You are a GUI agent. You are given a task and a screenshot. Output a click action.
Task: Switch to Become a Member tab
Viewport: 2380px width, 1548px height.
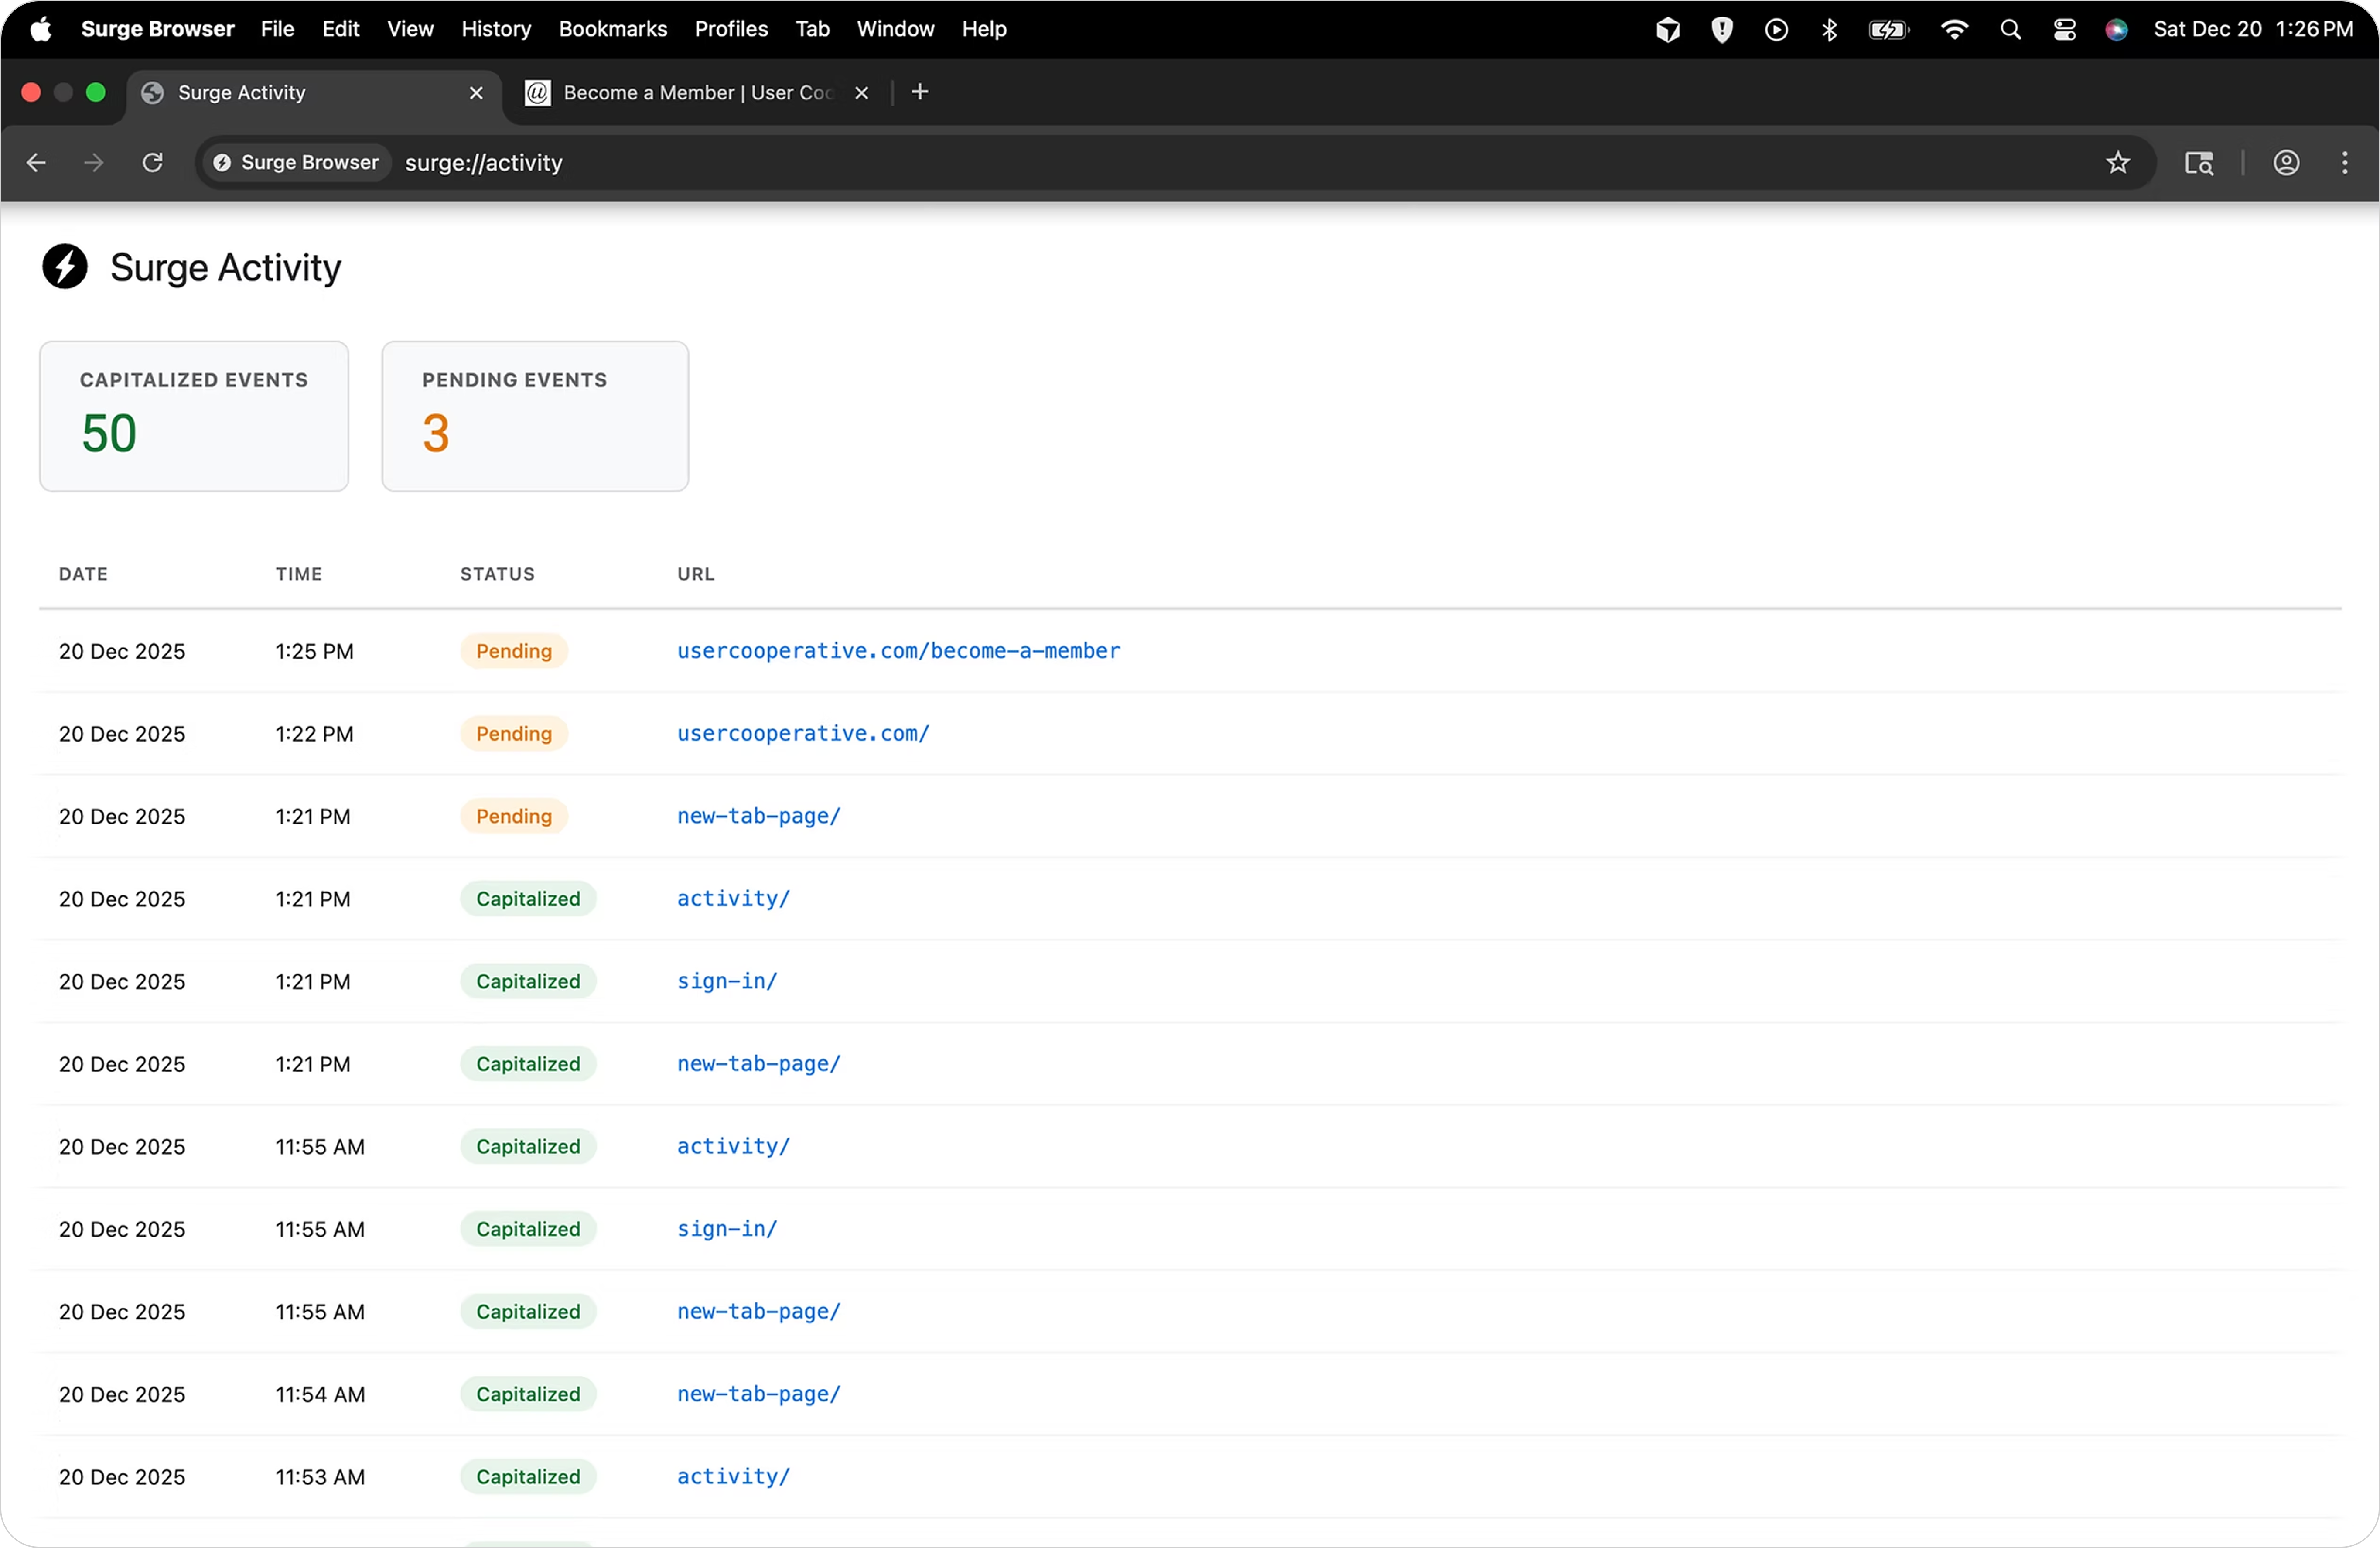point(698,92)
